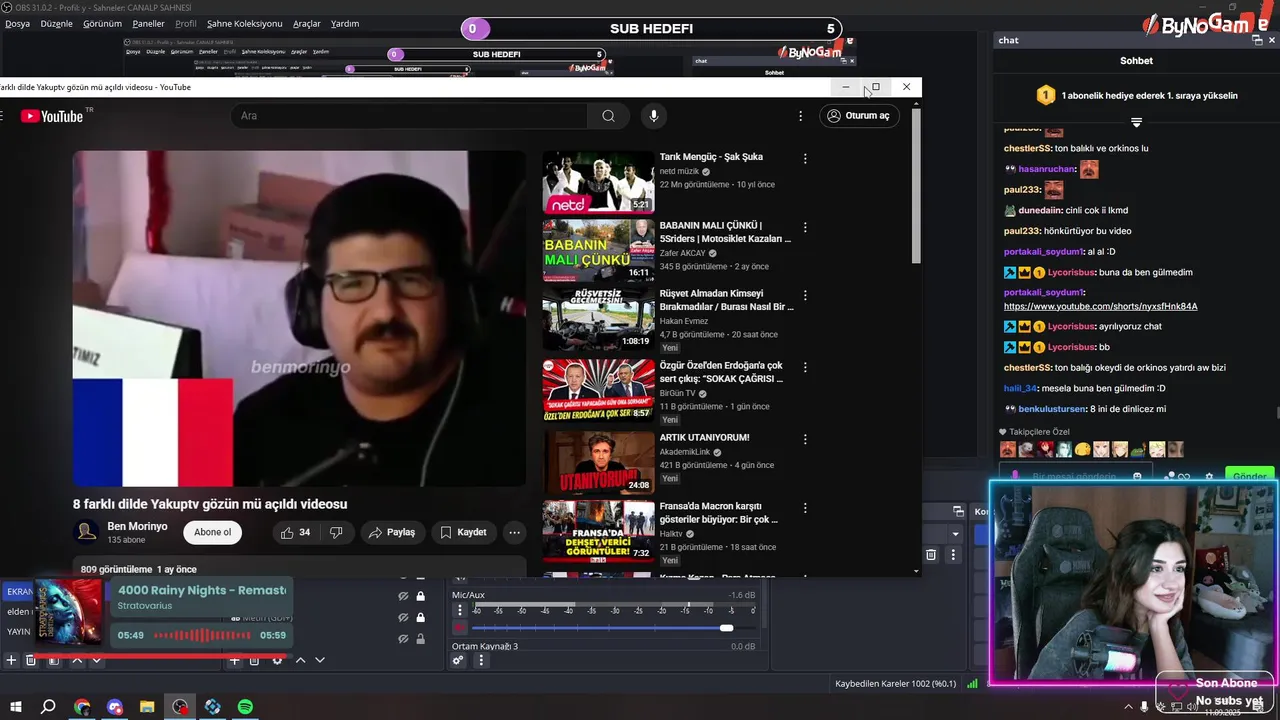
Task: Click the Özgür Özel'den Erdoğan'a video title
Action: coord(722,372)
